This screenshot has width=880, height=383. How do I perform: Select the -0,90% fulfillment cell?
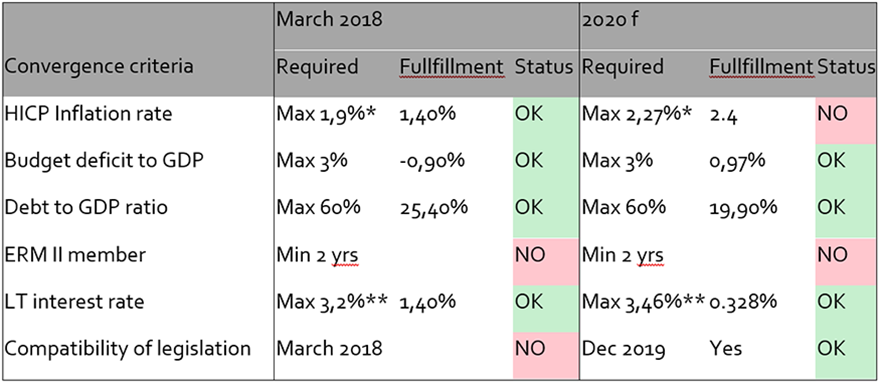pyautogui.click(x=432, y=161)
